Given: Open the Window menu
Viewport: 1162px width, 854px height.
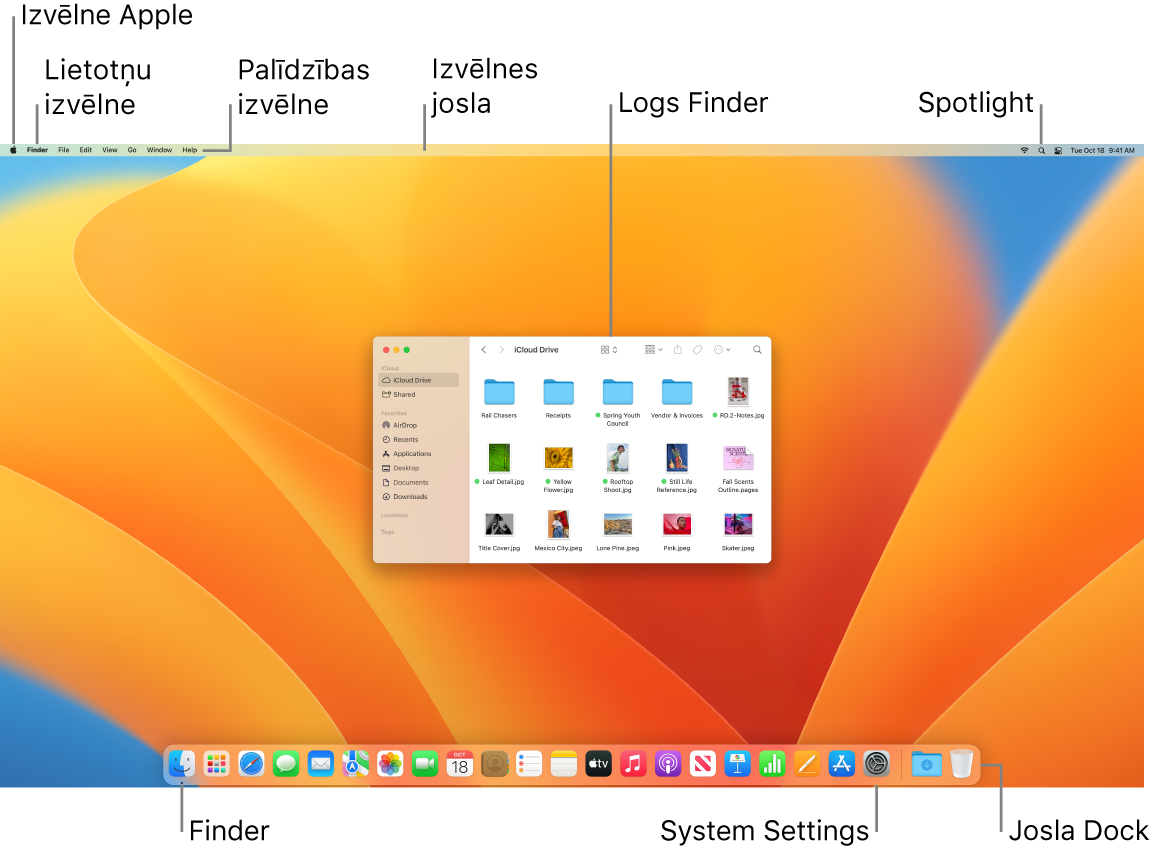Looking at the screenshot, I should [x=159, y=150].
